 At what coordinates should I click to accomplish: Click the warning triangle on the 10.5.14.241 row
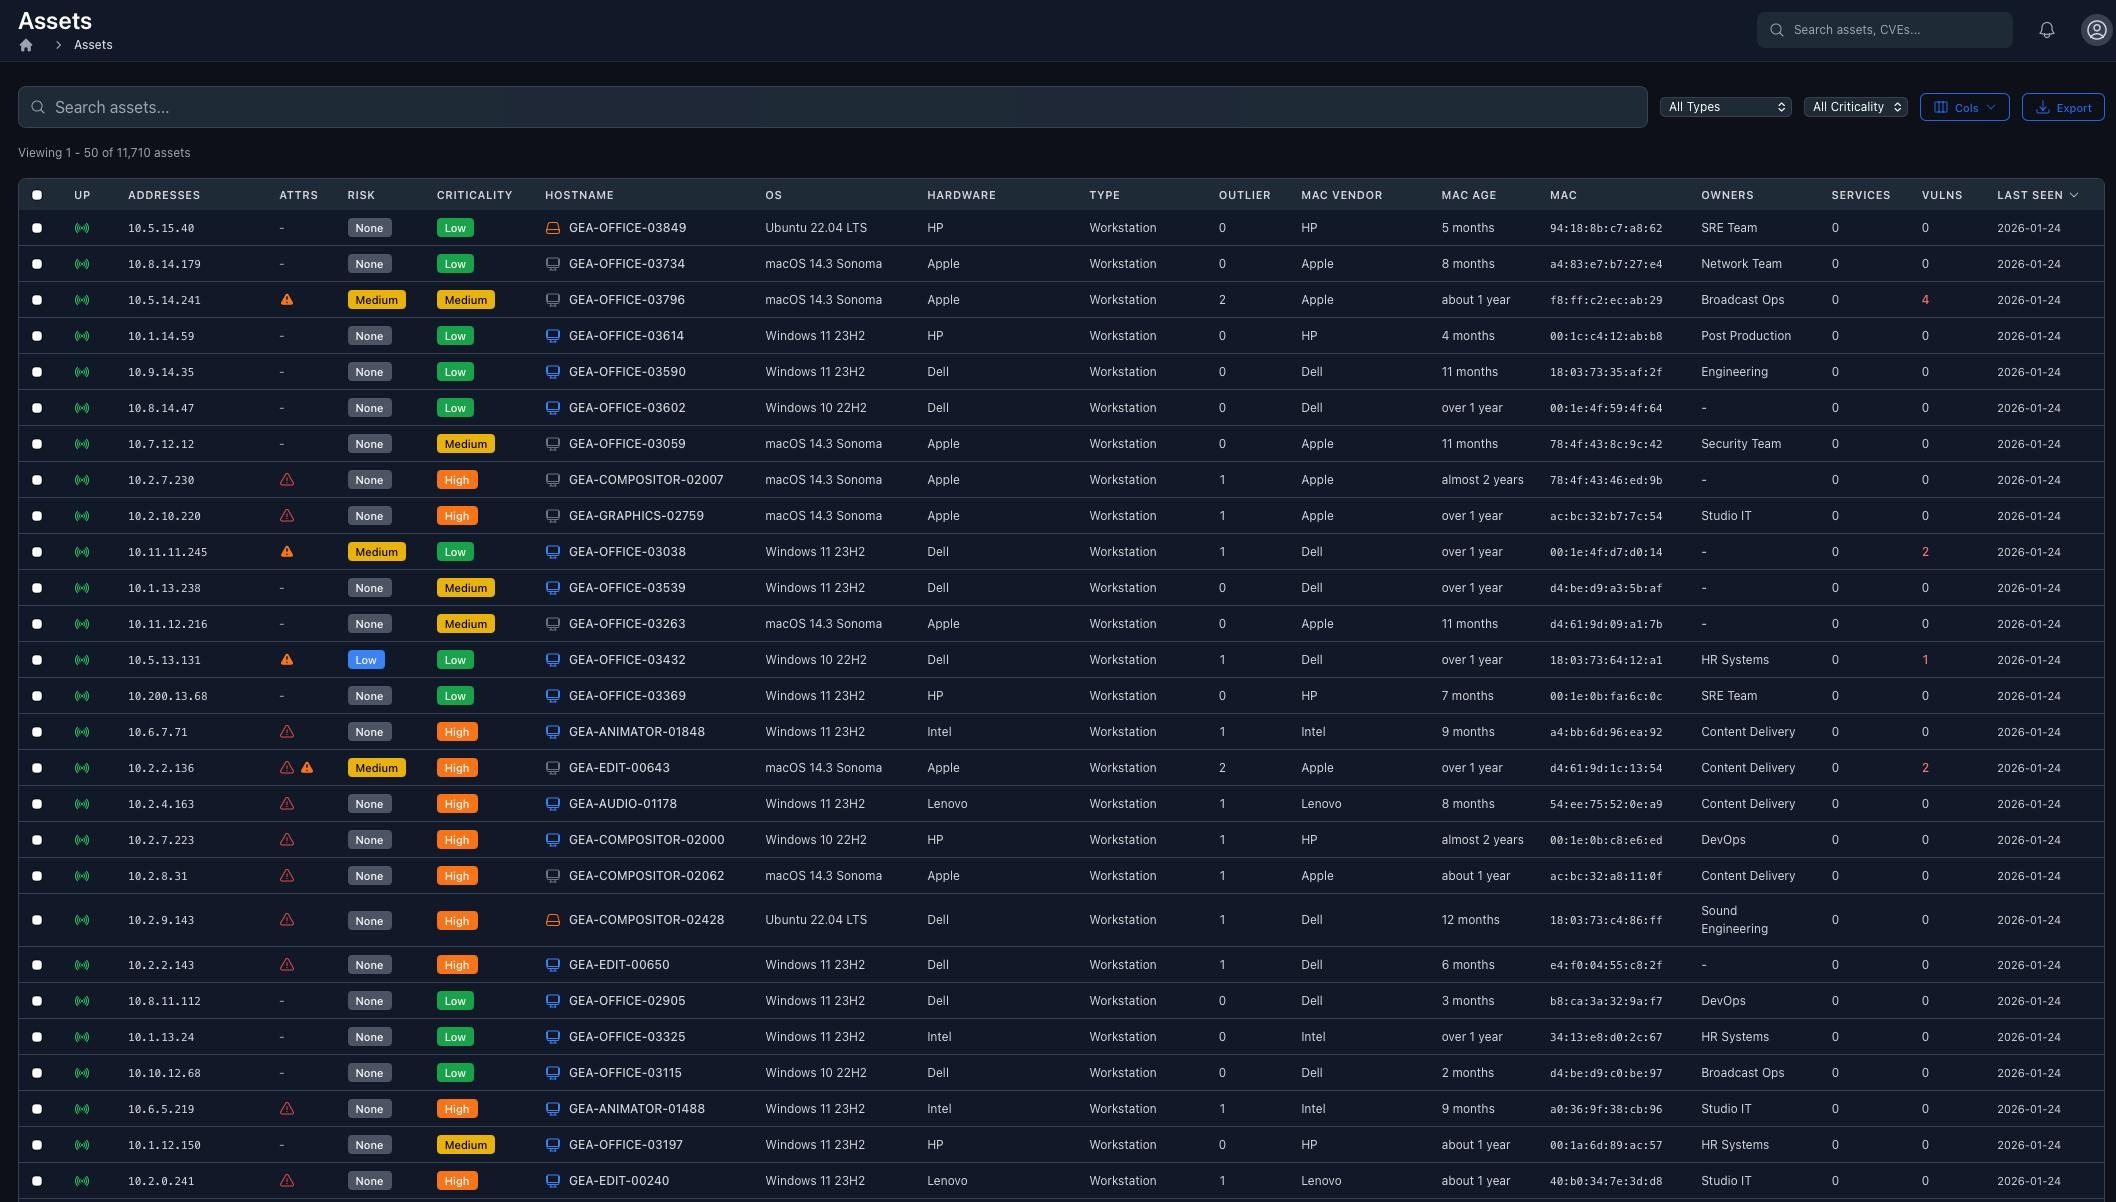(287, 299)
